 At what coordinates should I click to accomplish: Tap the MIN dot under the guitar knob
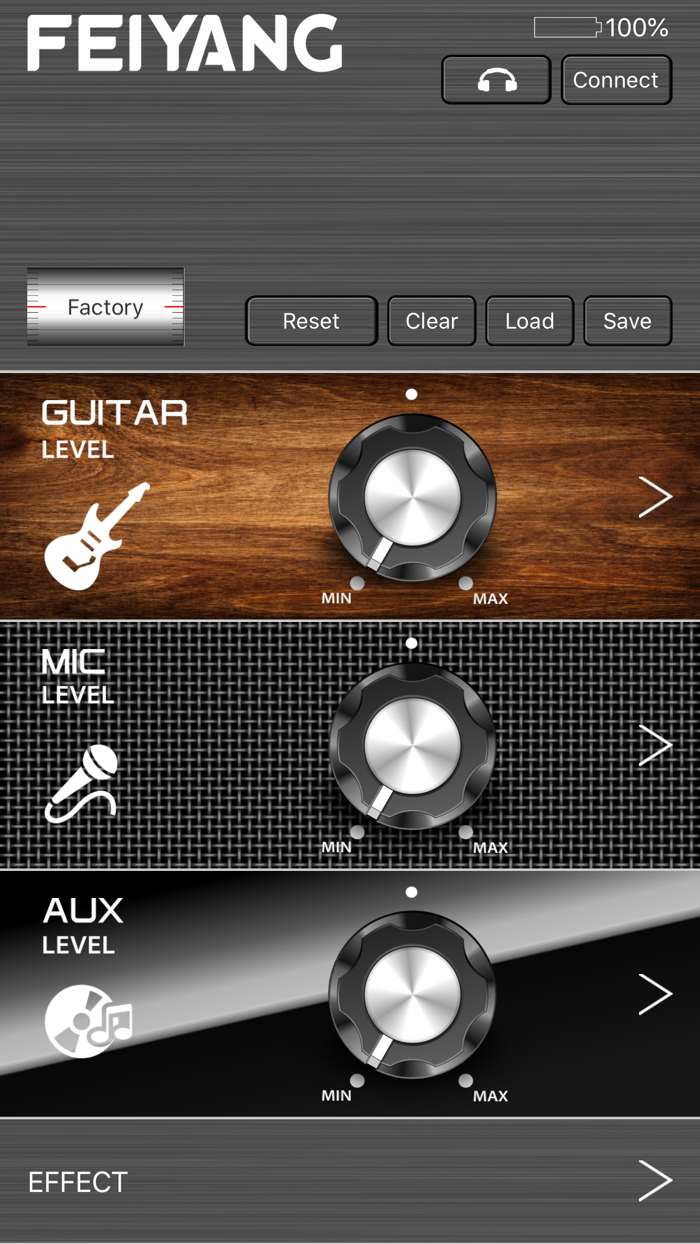coord(357,582)
